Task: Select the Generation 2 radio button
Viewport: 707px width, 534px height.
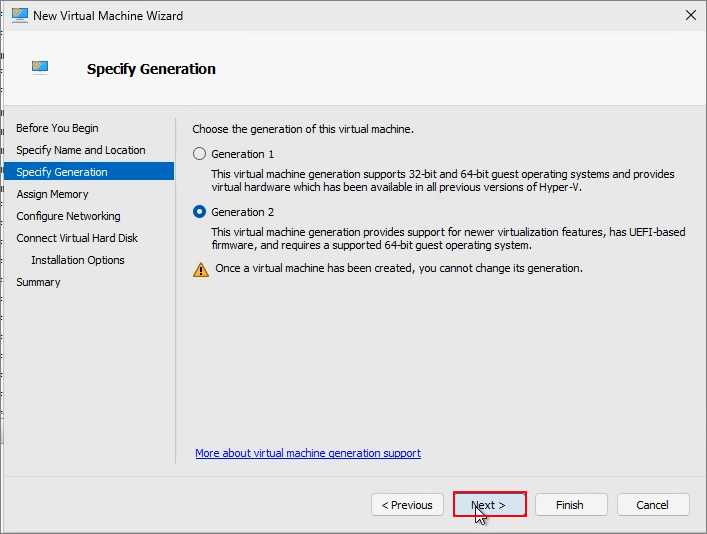Action: [199, 212]
